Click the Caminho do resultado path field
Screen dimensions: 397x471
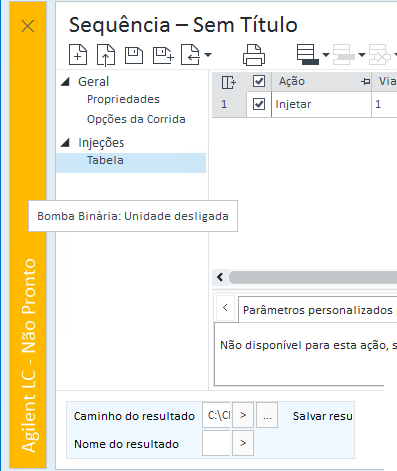pos(216,415)
